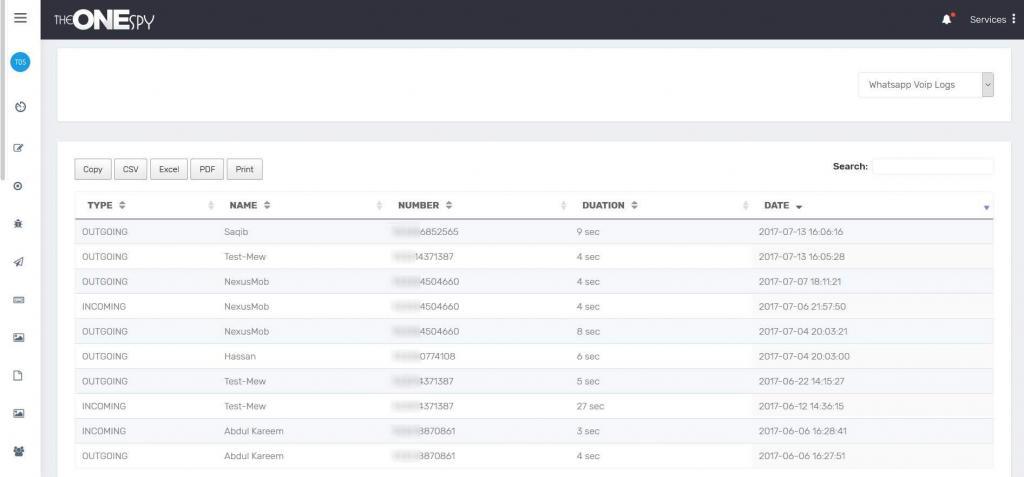The height and width of the screenshot is (477, 1024).
Task: Click the users group icon in sidebar
Action: pyautogui.click(x=19, y=451)
